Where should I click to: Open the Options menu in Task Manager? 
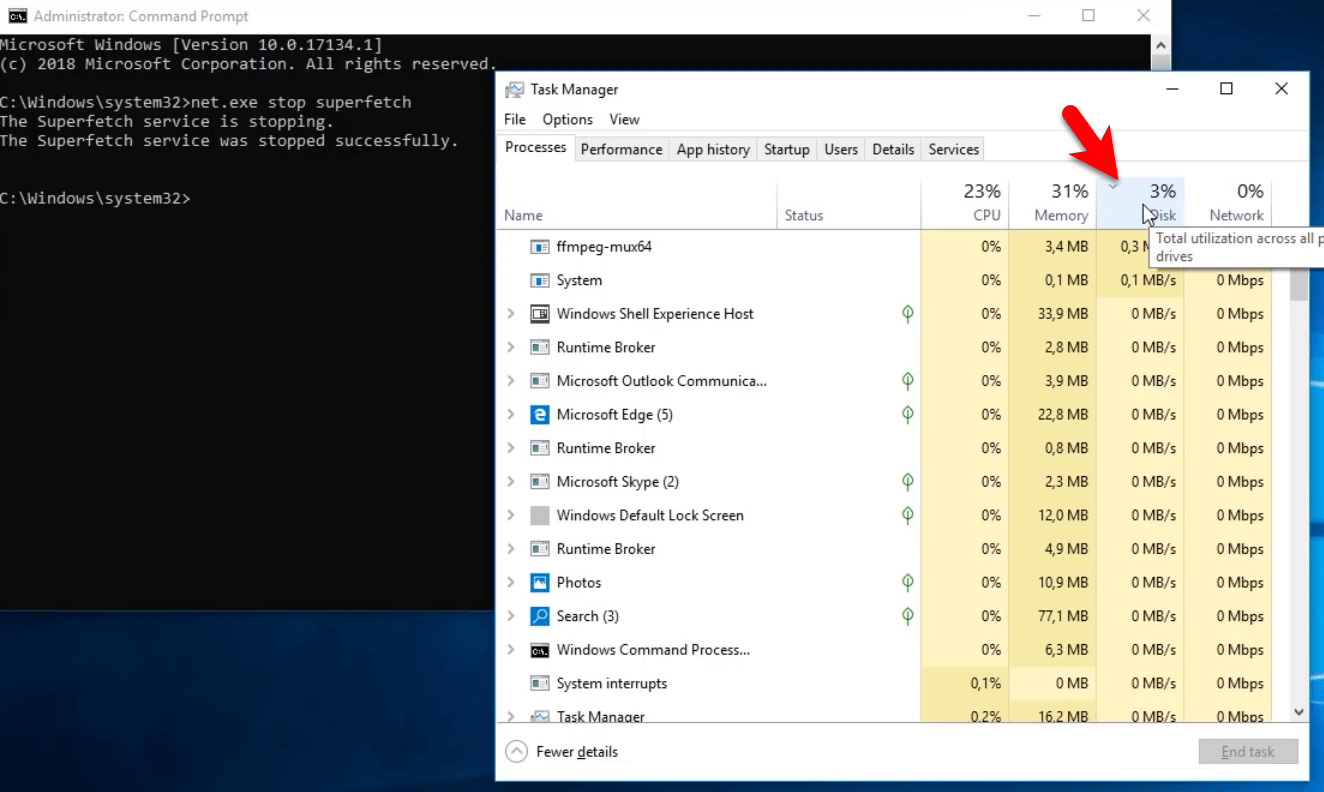click(x=568, y=119)
